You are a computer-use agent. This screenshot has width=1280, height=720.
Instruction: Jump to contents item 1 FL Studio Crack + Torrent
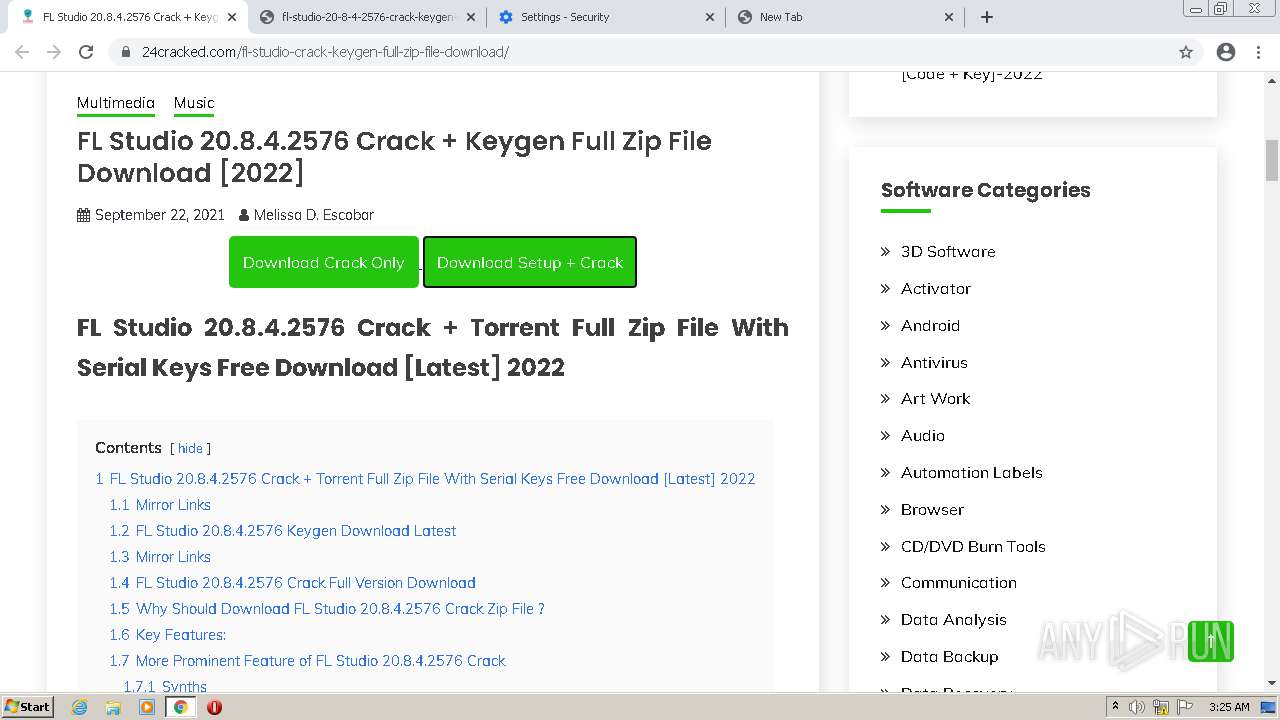pos(425,479)
